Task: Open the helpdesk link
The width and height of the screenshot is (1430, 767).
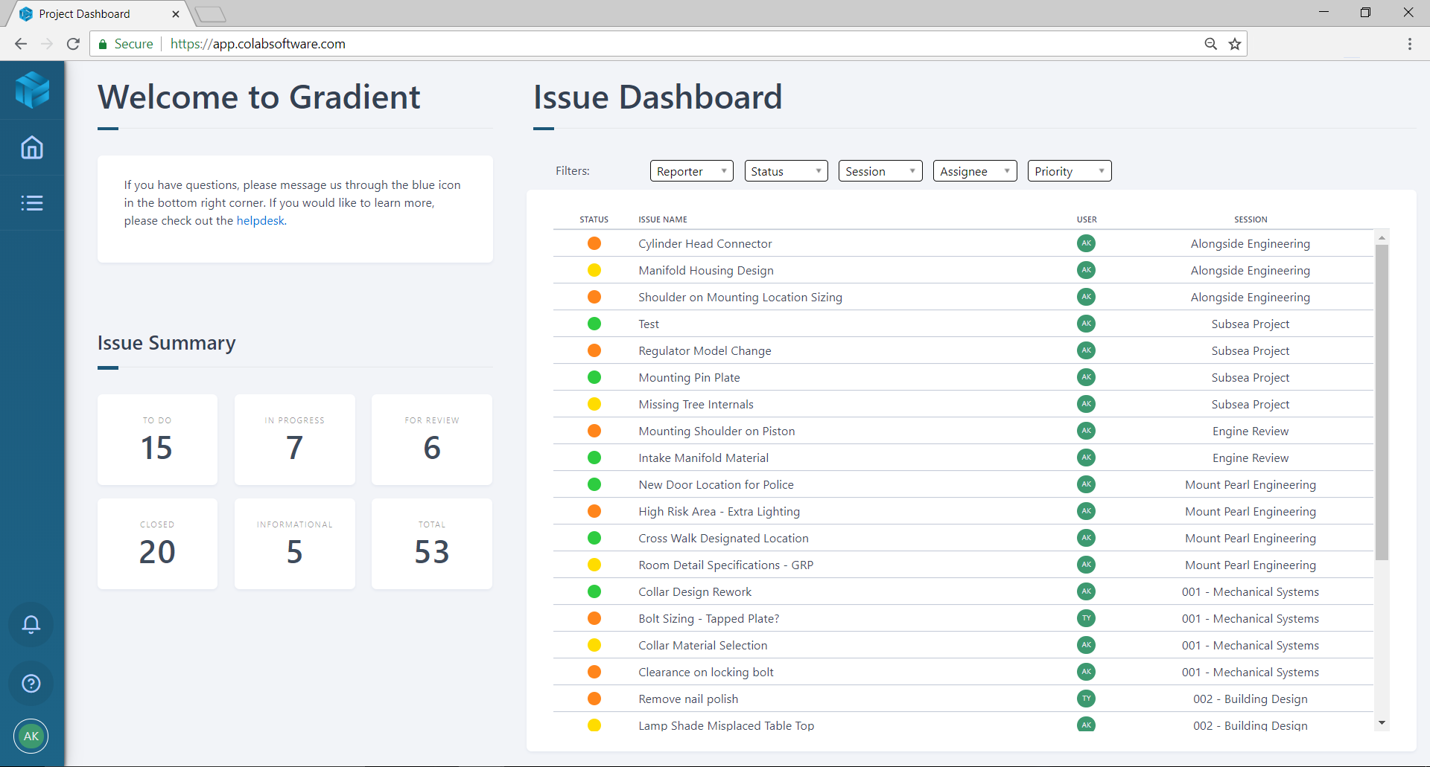Action: 260,220
